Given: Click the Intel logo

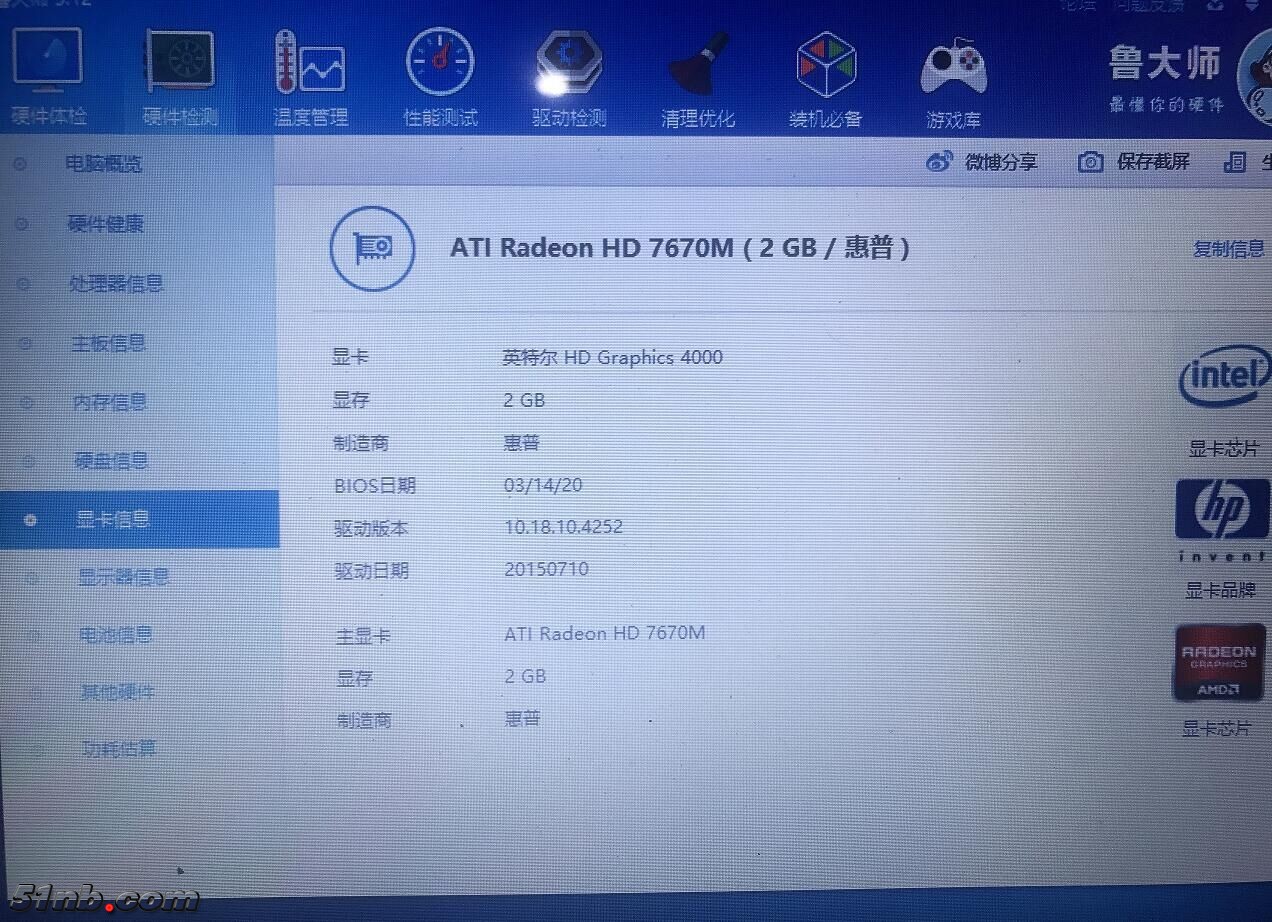Looking at the screenshot, I should (1224, 377).
